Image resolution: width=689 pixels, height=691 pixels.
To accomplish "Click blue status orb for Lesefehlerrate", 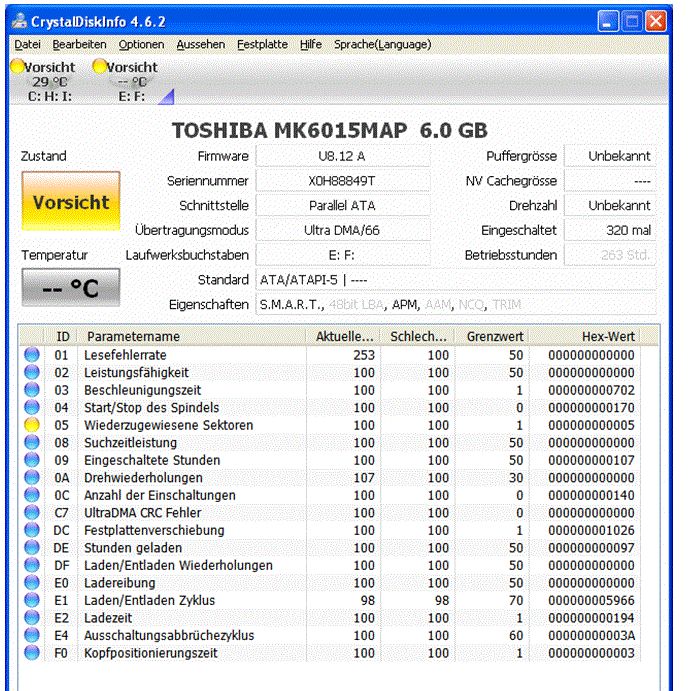I will pyautogui.click(x=31, y=355).
